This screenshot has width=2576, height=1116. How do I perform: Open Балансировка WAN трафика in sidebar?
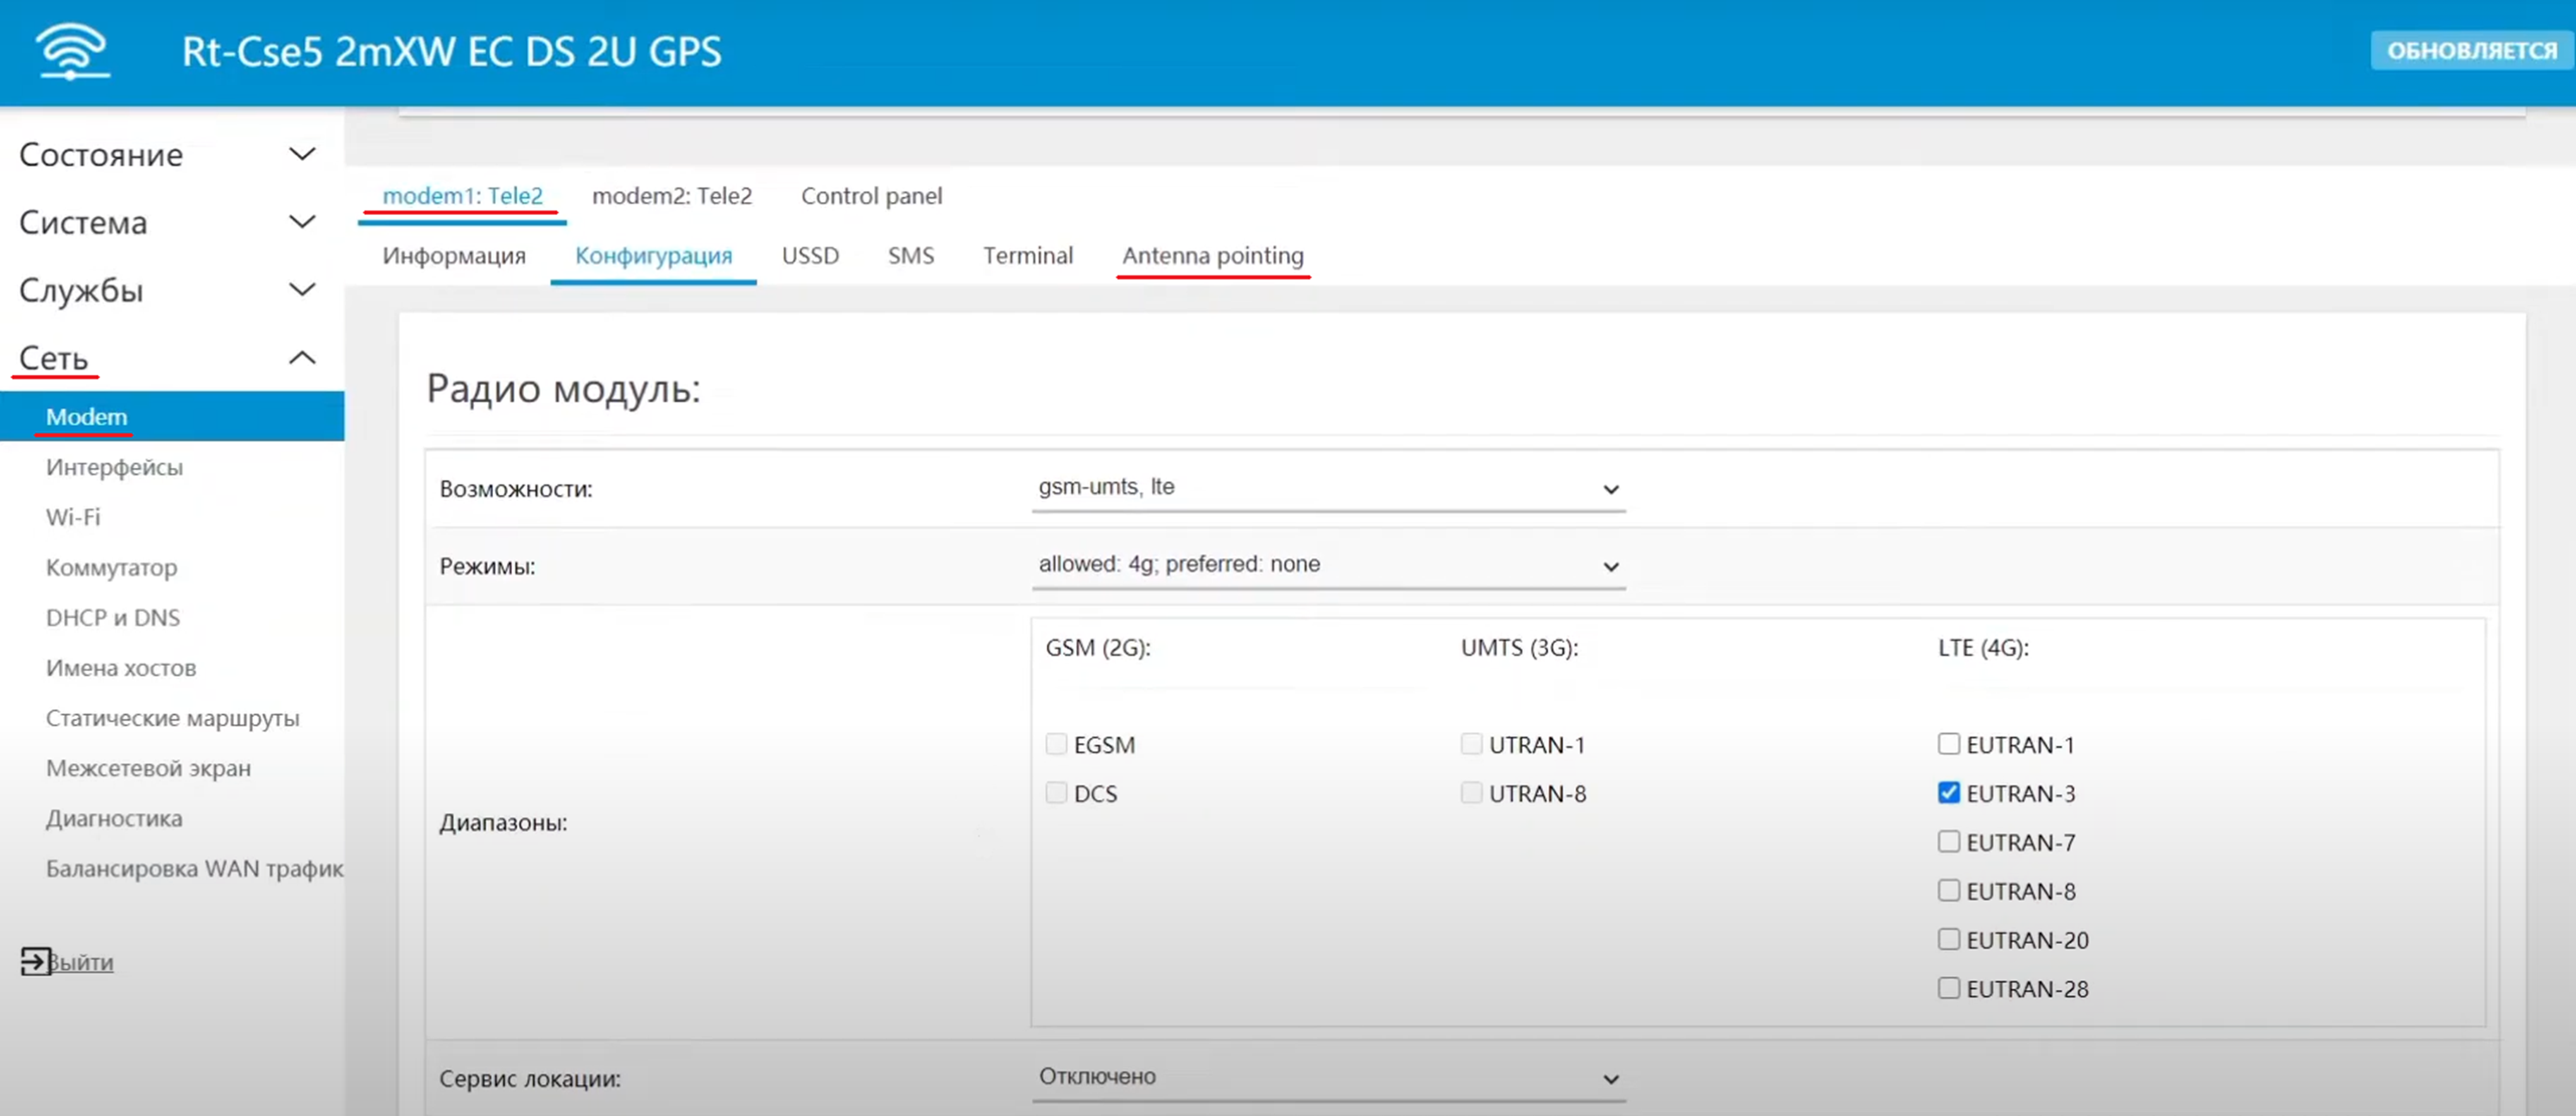(195, 868)
